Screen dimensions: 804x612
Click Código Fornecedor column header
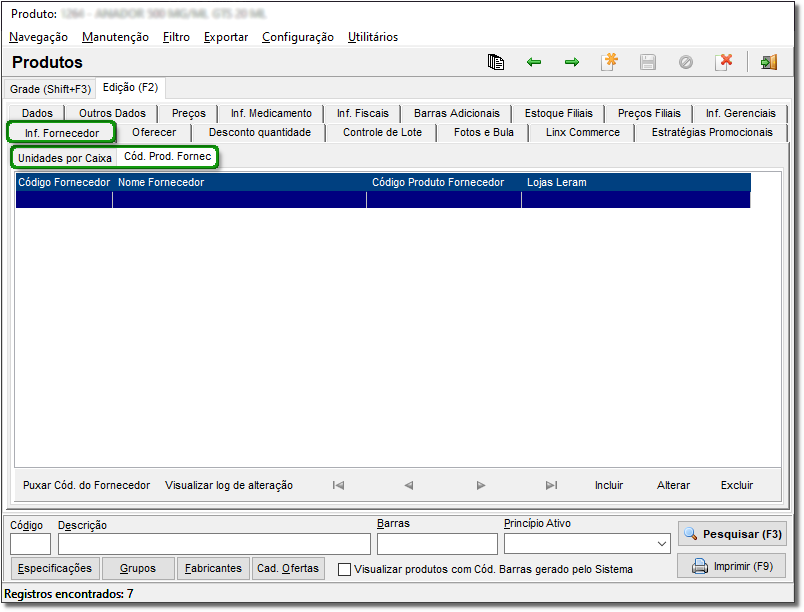click(x=64, y=182)
